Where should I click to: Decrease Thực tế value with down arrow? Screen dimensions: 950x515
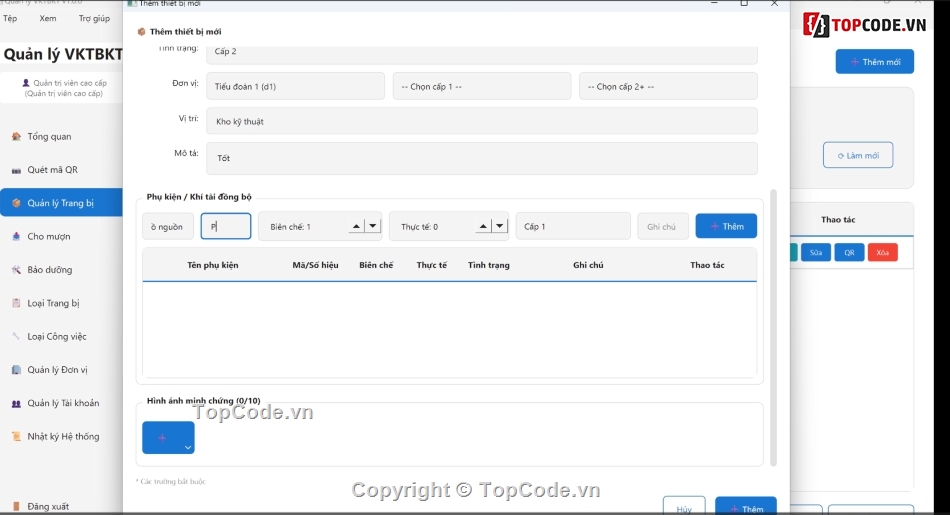coord(499,227)
